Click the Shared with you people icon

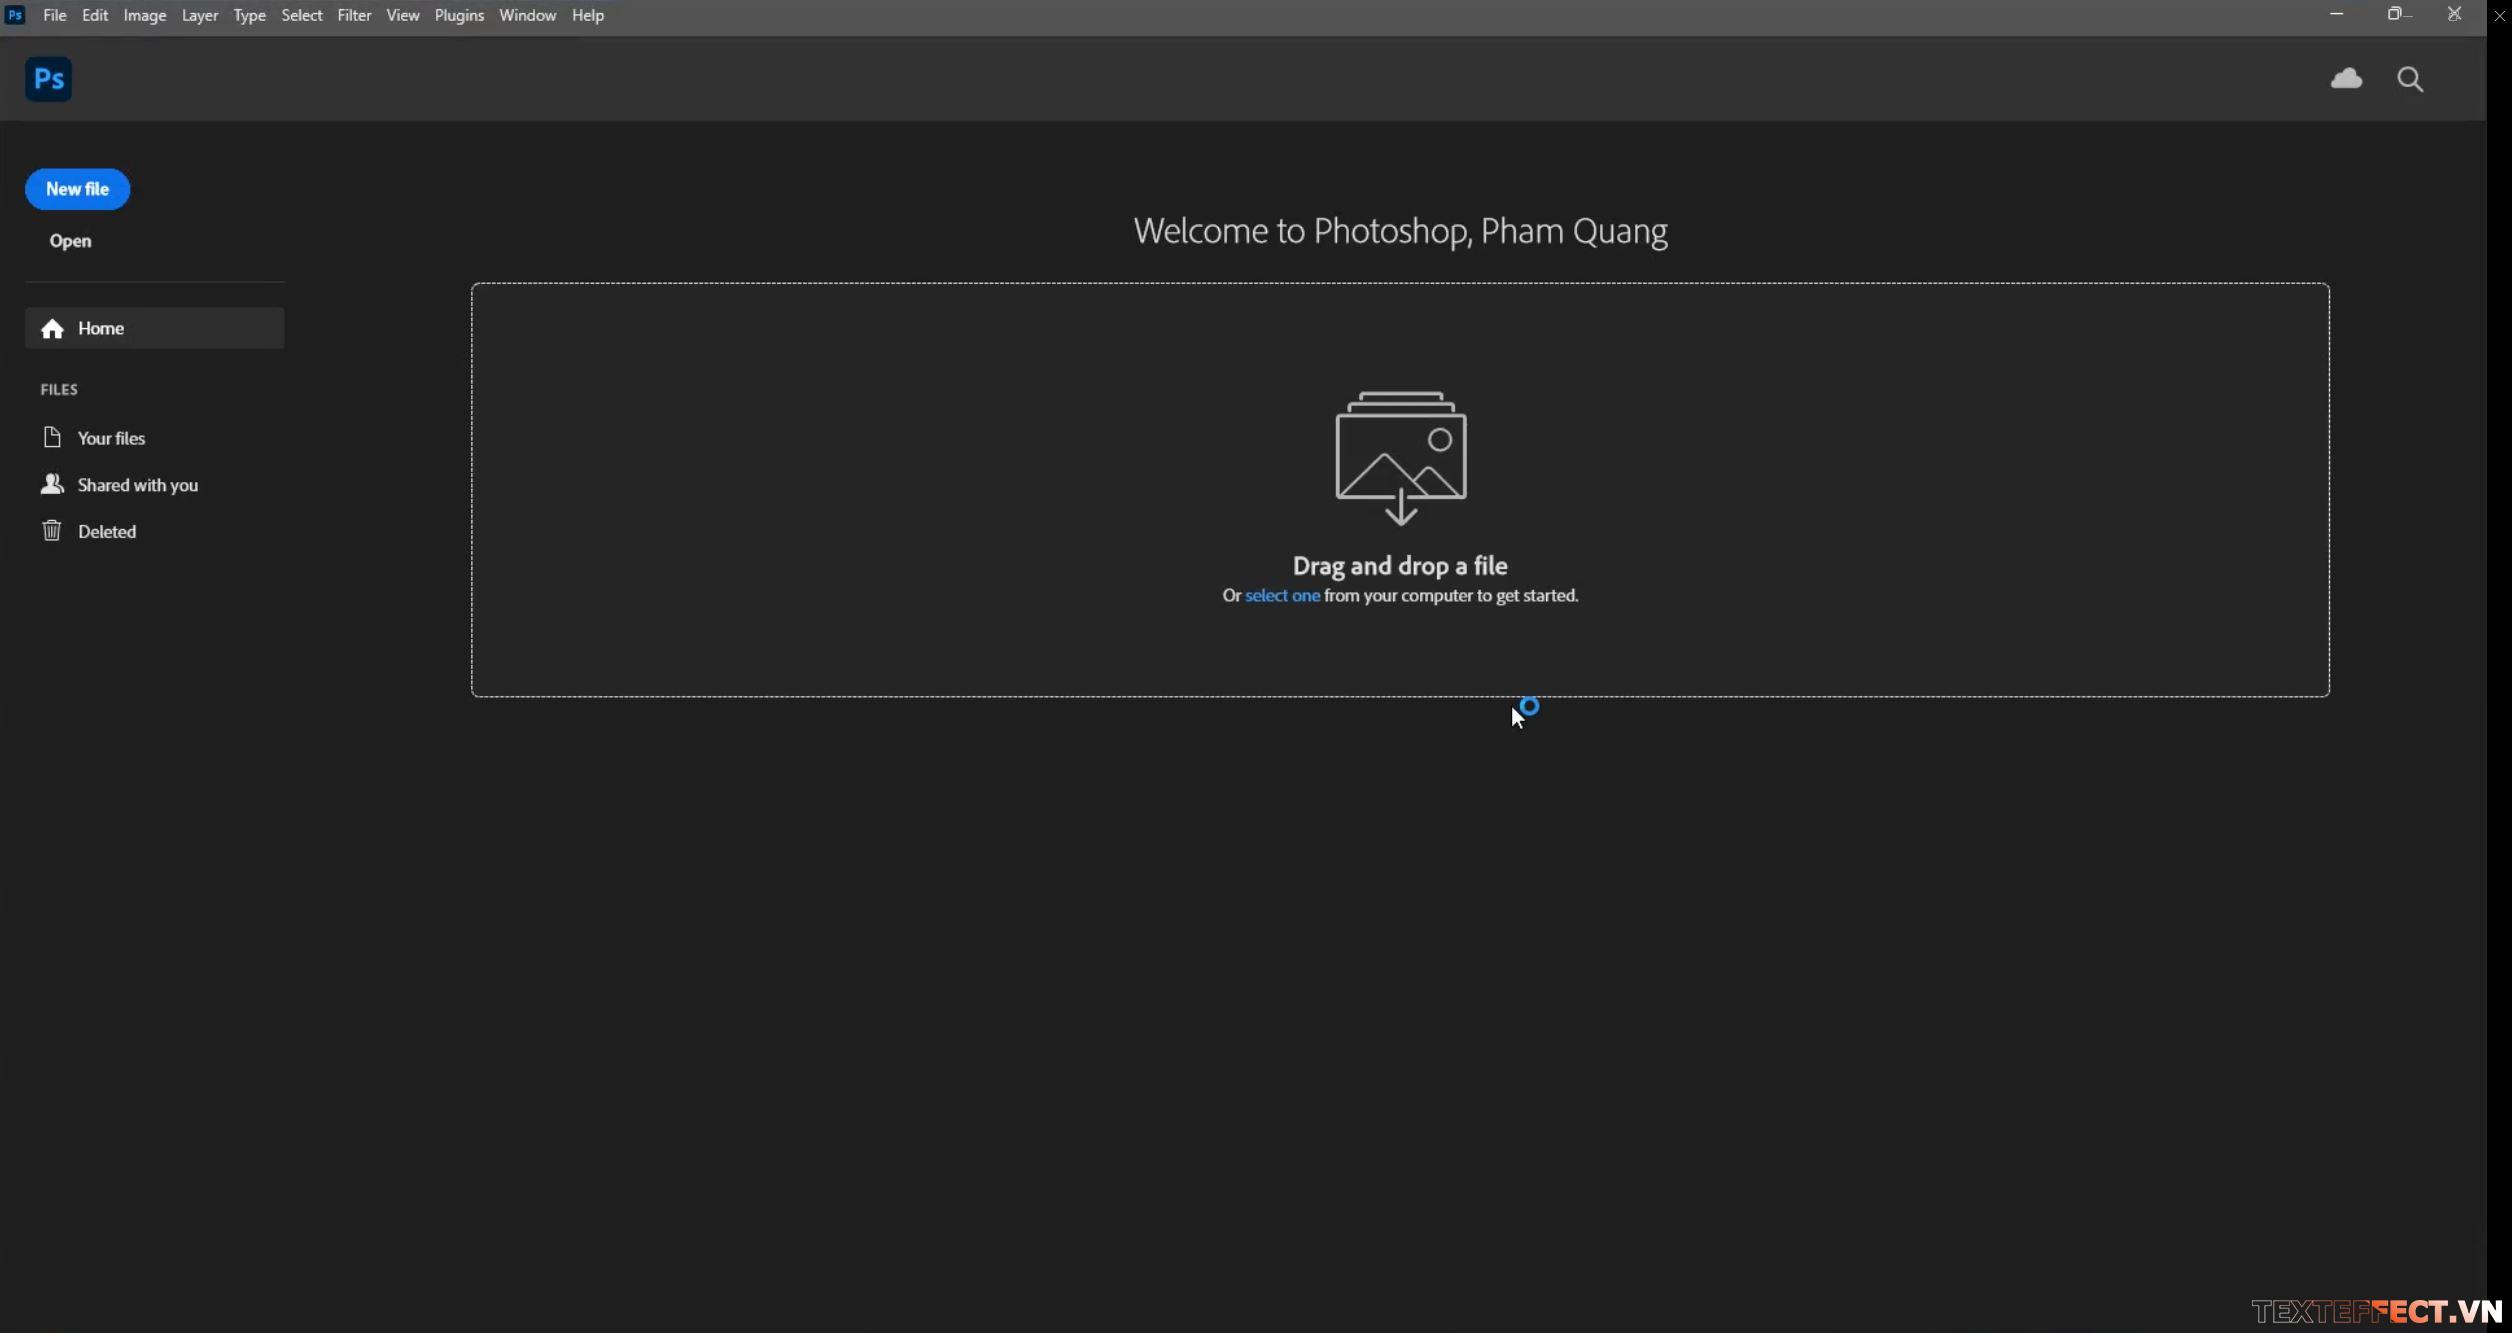click(x=52, y=484)
